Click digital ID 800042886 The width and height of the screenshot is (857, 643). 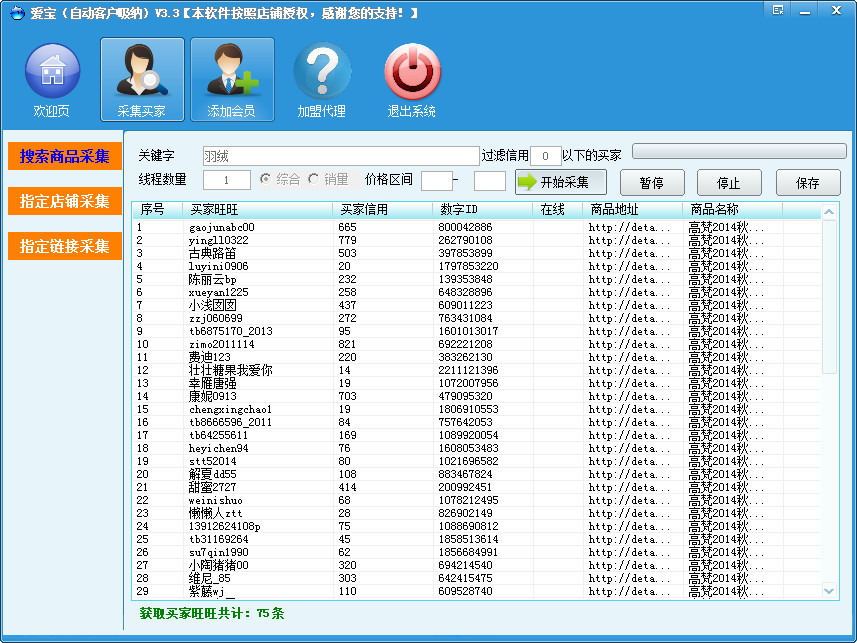tap(465, 227)
